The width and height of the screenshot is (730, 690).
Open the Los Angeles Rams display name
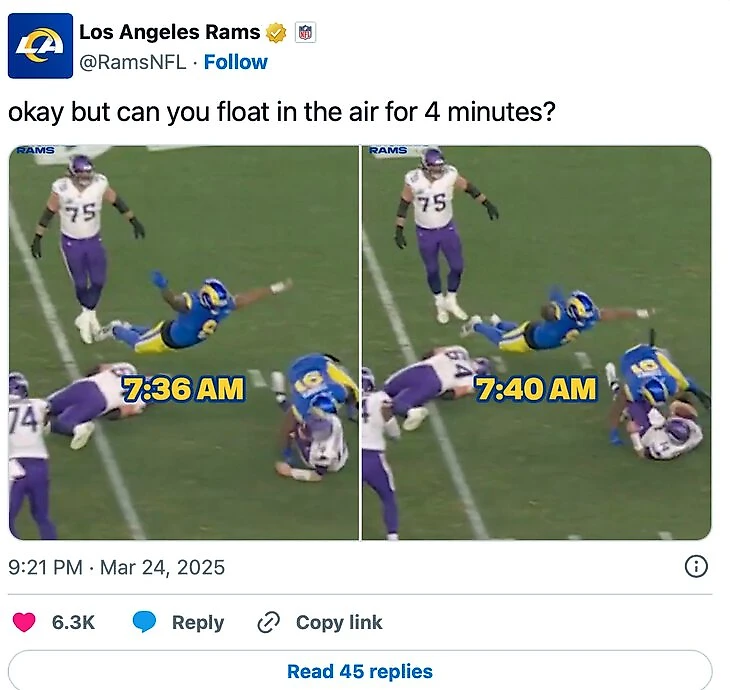click(x=169, y=32)
